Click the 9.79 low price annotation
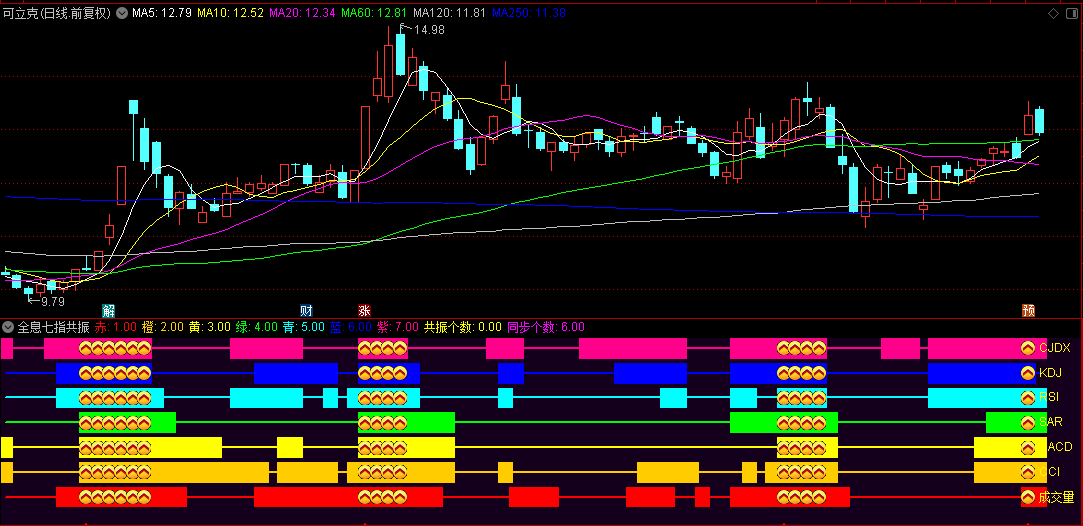The height and width of the screenshot is (526, 1083). click(x=52, y=302)
